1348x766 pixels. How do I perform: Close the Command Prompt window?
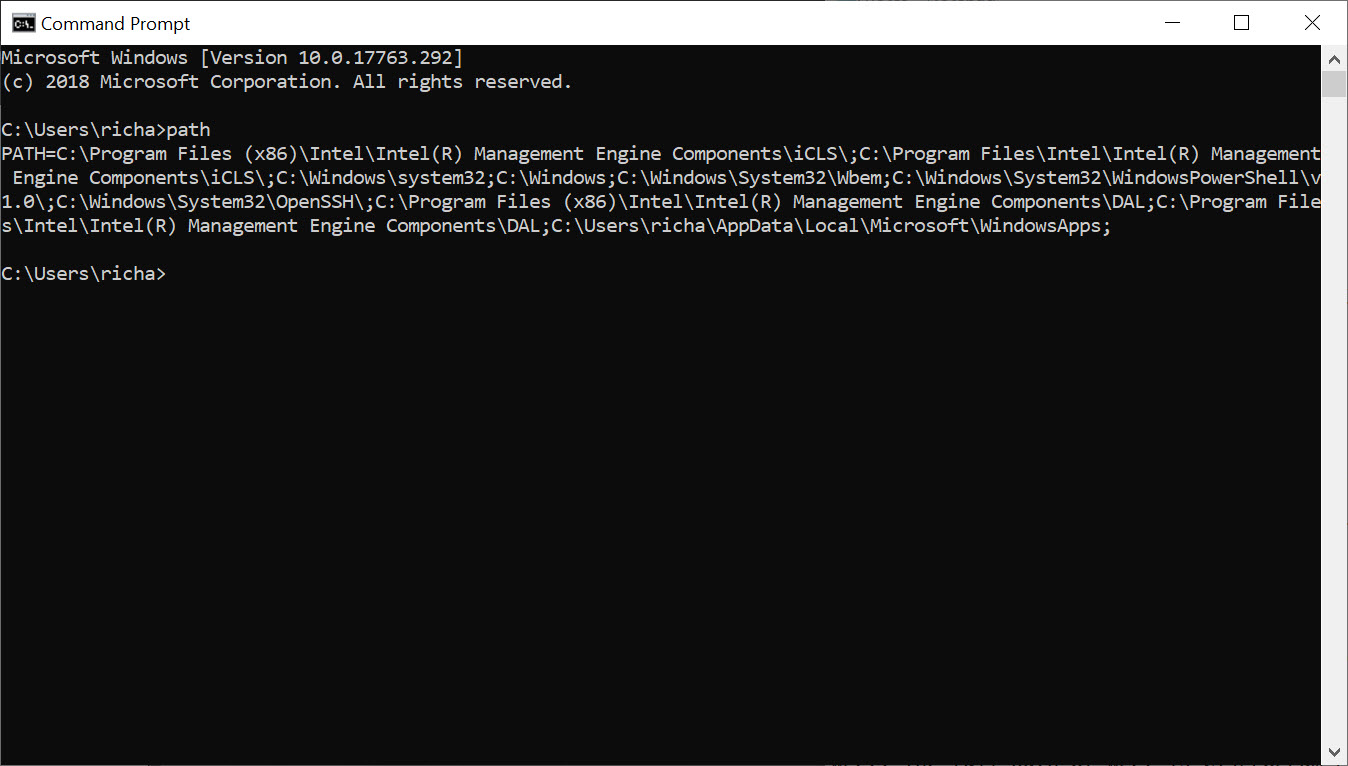pyautogui.click(x=1312, y=22)
